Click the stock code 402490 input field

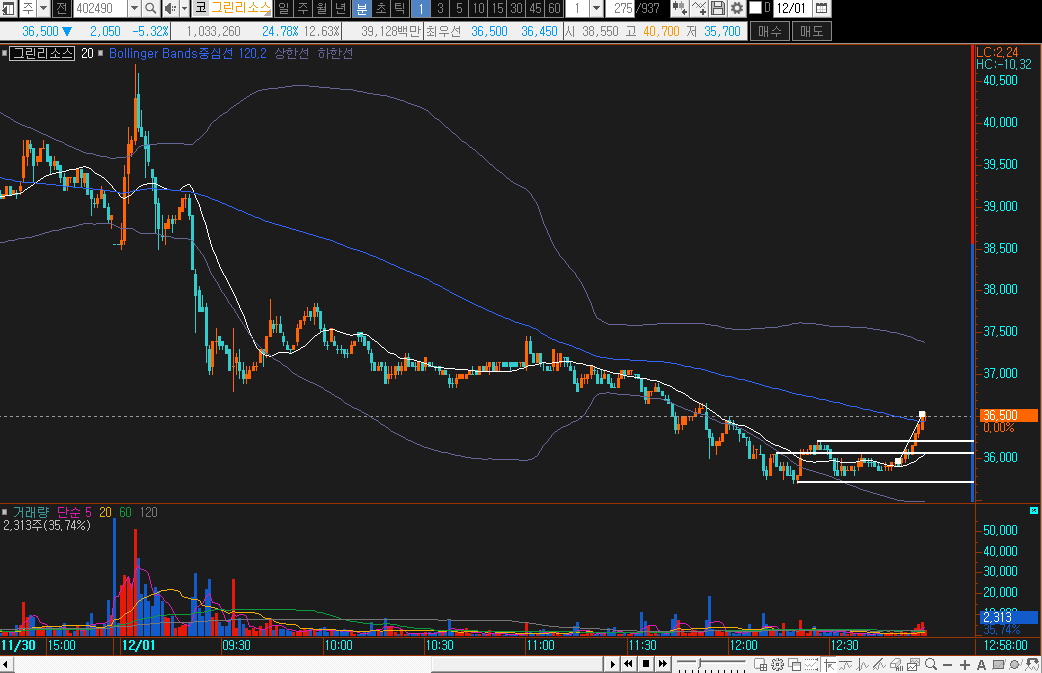(x=100, y=8)
